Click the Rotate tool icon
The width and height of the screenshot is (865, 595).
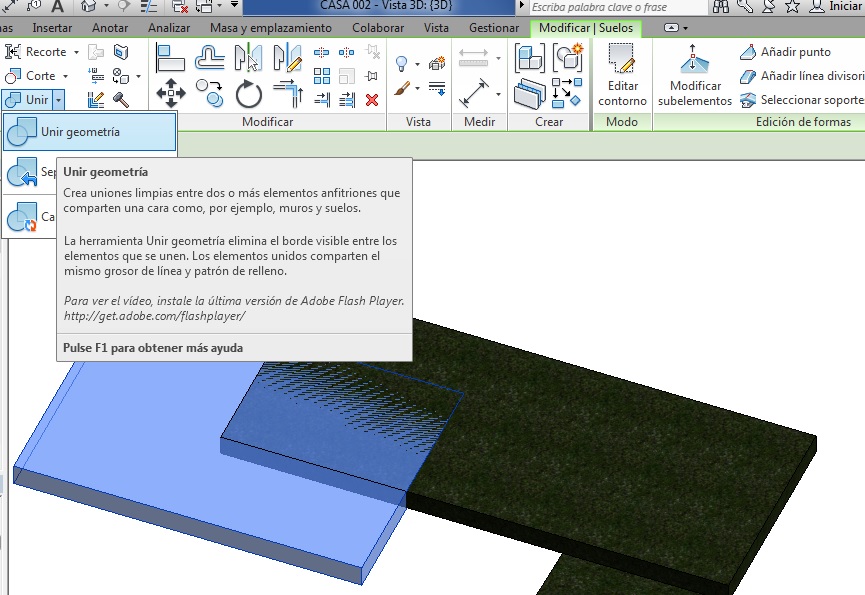point(248,94)
